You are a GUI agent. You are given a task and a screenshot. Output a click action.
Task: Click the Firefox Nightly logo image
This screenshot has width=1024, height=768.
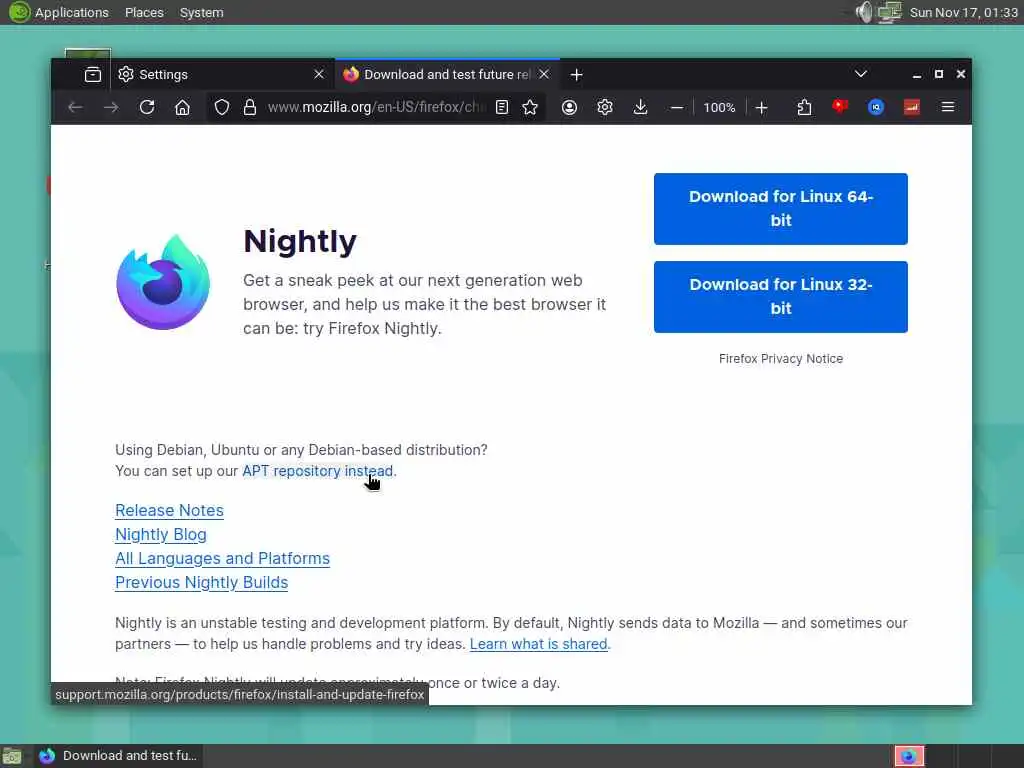(x=163, y=282)
